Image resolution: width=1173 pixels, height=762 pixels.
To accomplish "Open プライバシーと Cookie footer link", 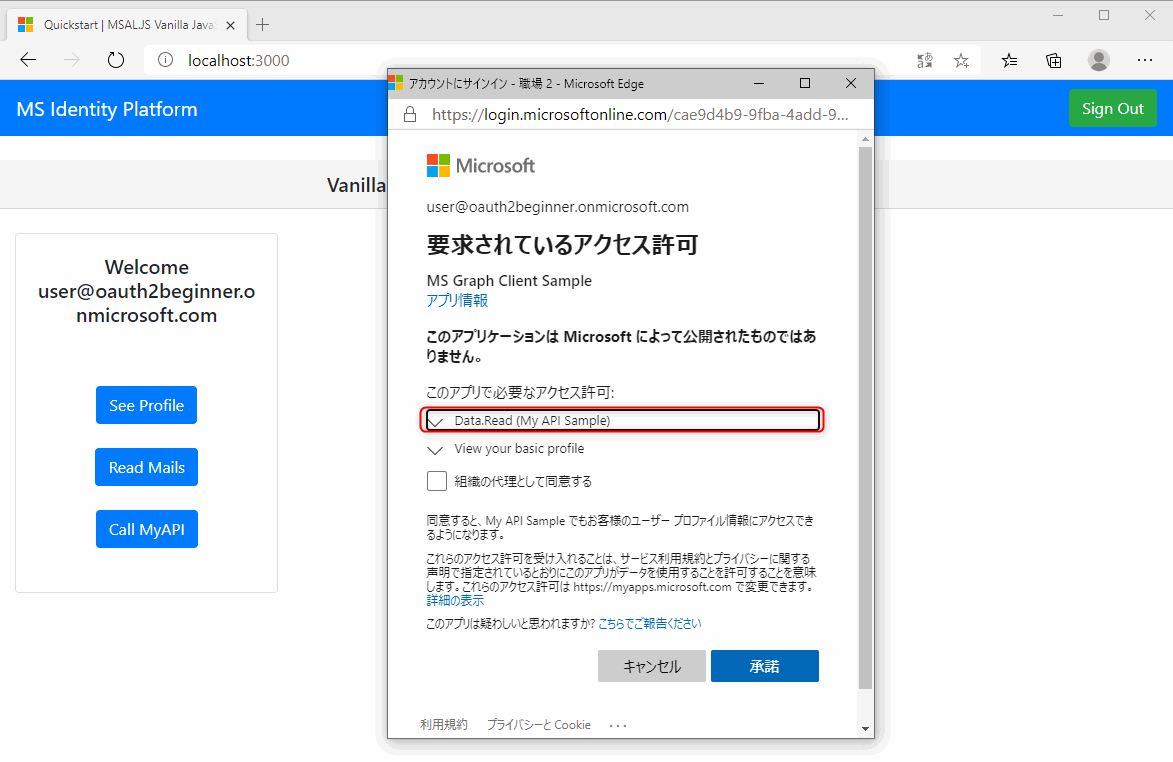I will click(539, 725).
